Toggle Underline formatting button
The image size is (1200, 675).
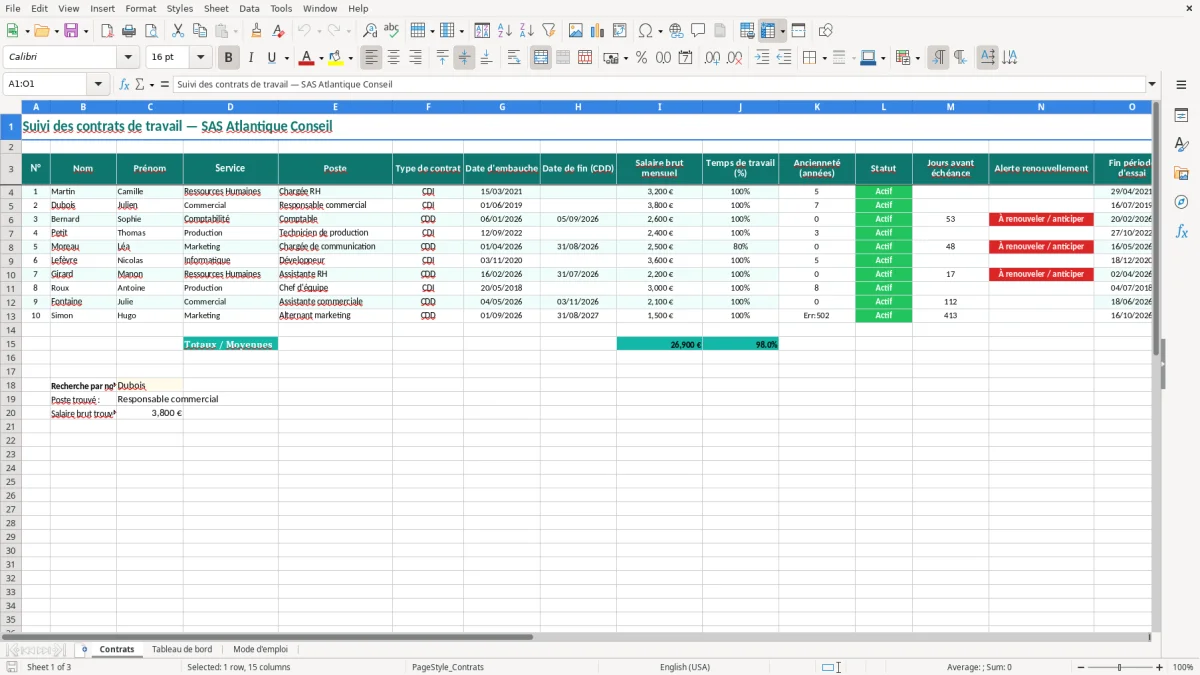(271, 58)
